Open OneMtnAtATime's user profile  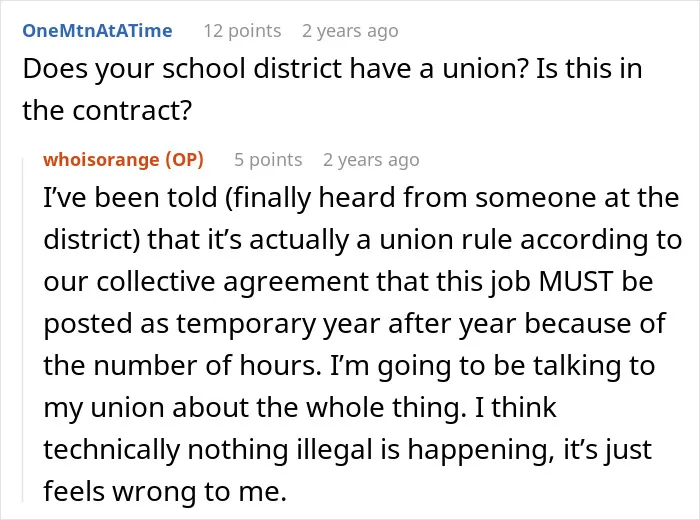coord(97,31)
